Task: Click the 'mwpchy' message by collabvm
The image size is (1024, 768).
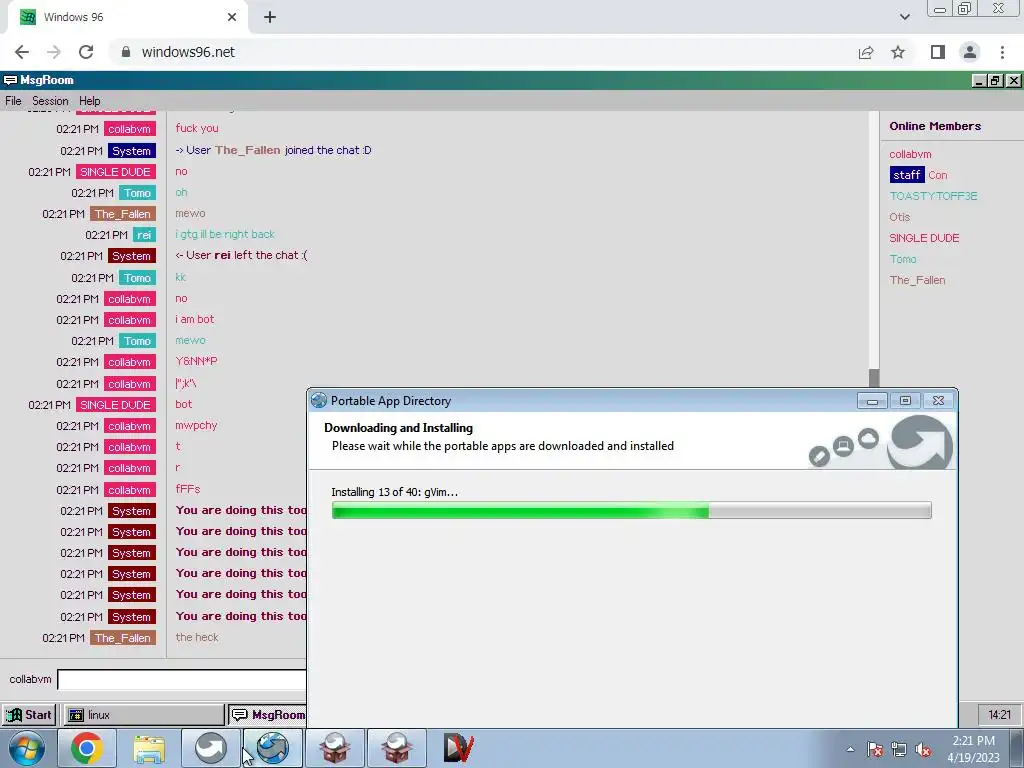Action: (196, 425)
